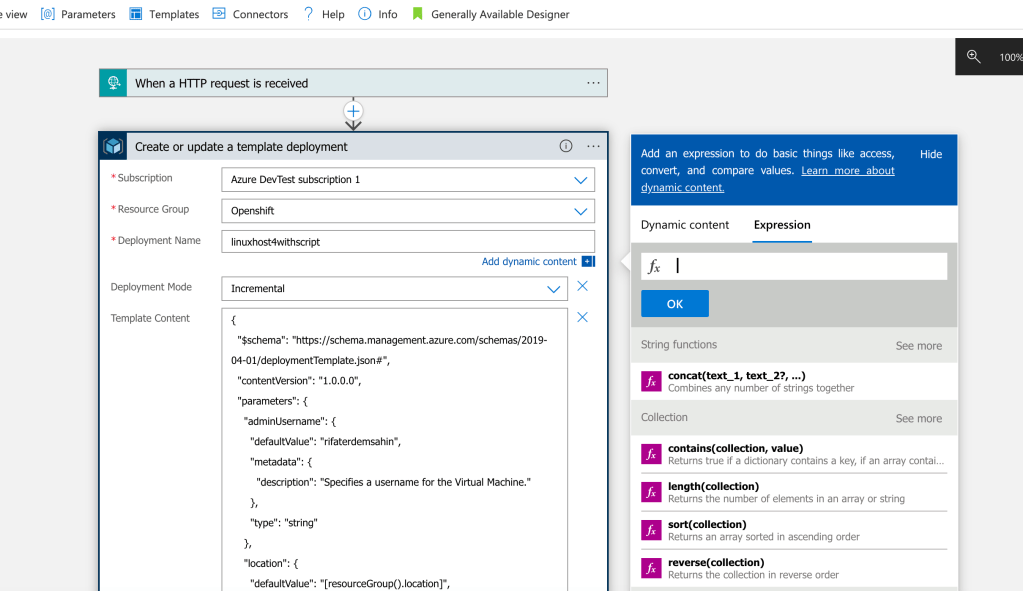Expand the Subscription dropdown
Viewport: 1023px width, 591px height.
pos(580,180)
